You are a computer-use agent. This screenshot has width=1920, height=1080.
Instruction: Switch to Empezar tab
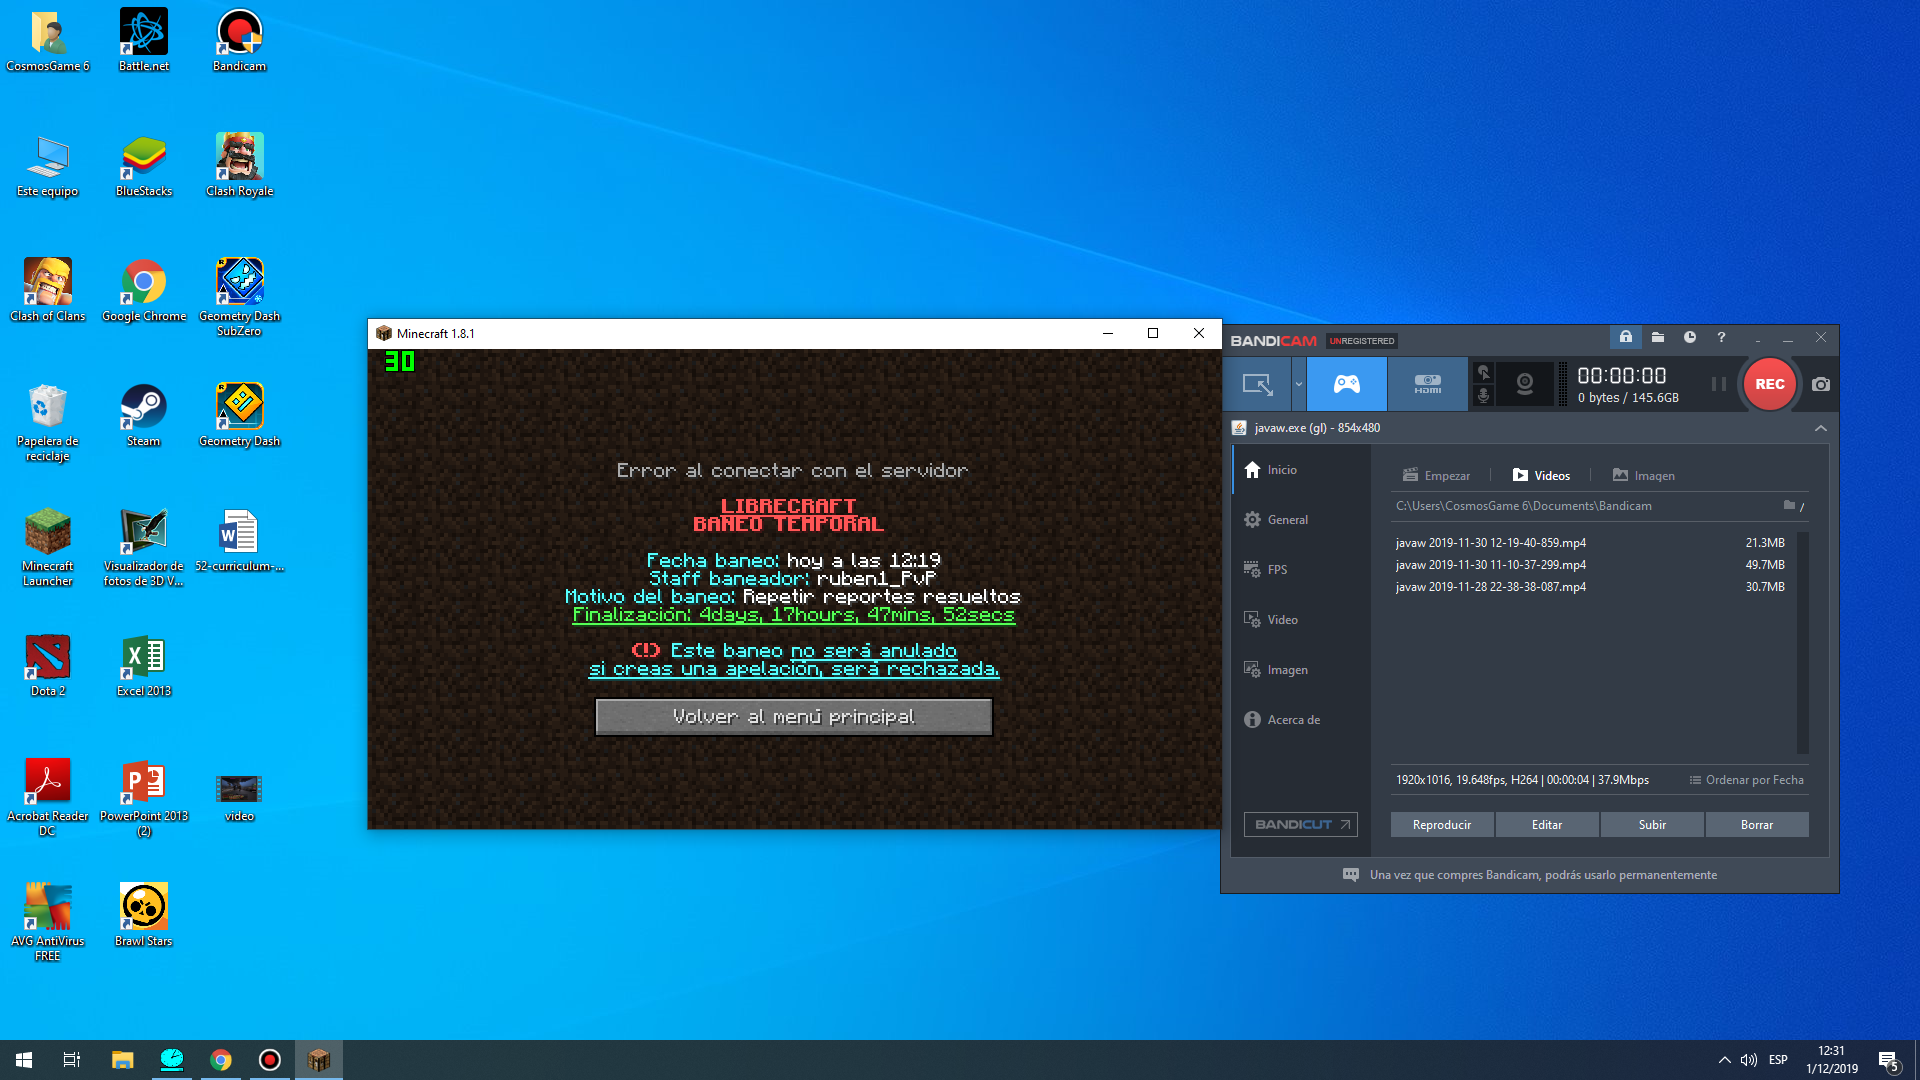click(x=1436, y=476)
